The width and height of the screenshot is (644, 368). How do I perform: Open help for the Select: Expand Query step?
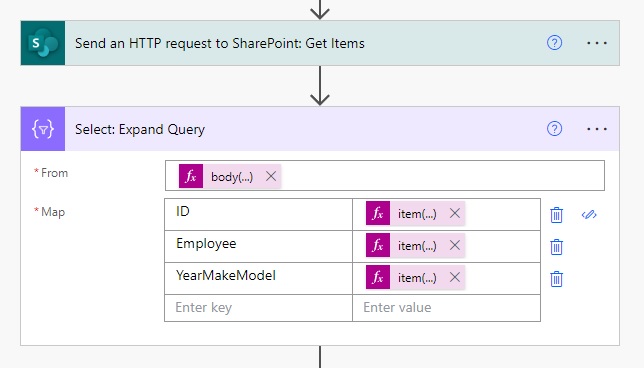click(x=554, y=129)
